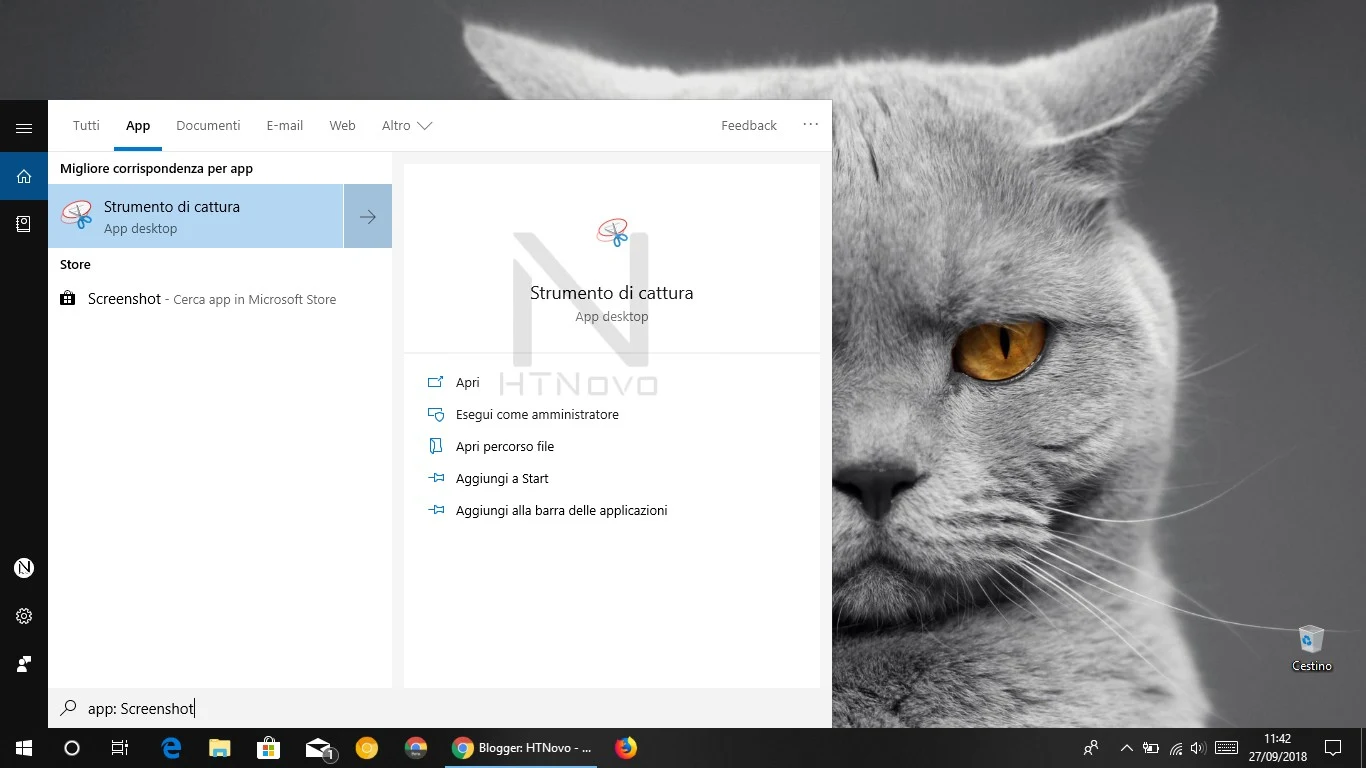Open File Explorer from taskbar
This screenshot has width=1366, height=768.
[x=220, y=748]
